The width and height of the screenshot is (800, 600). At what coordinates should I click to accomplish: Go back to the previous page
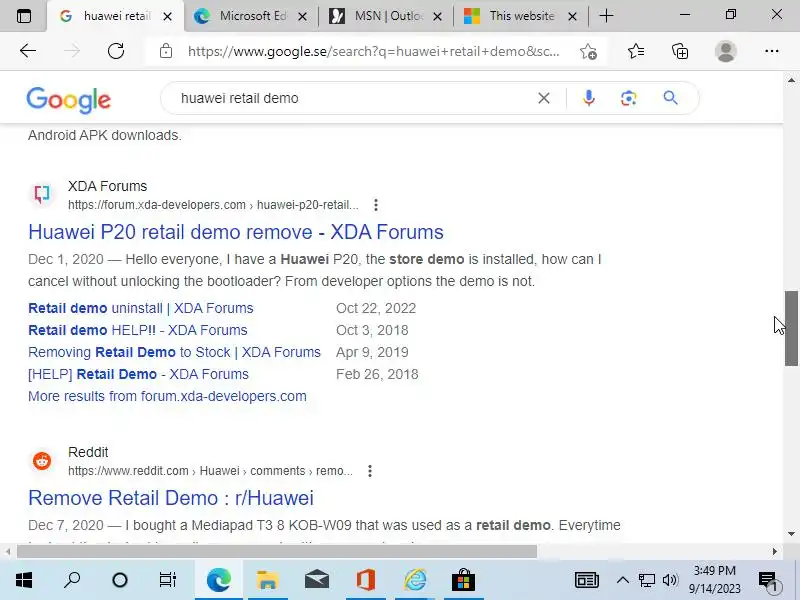coord(28,51)
